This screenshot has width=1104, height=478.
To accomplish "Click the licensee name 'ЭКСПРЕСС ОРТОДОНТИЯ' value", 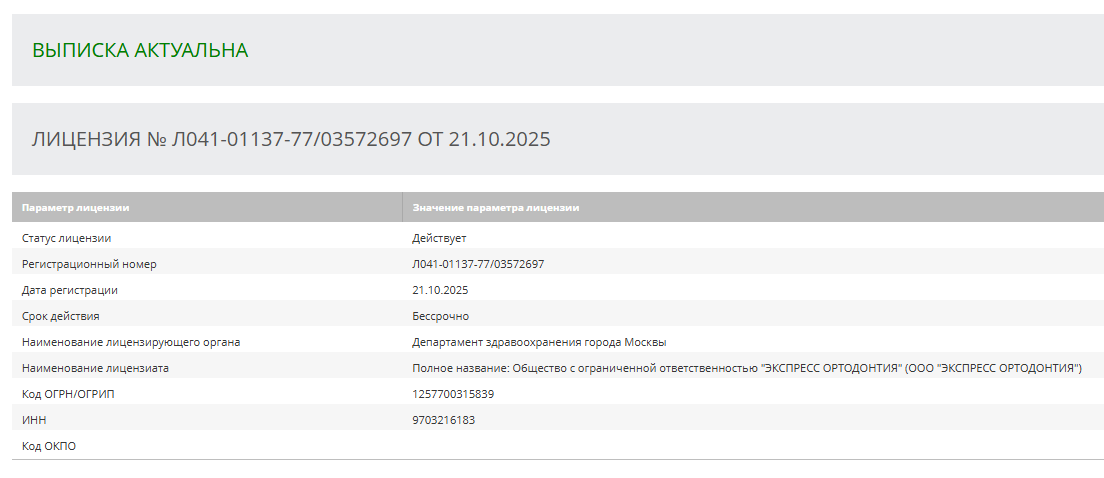I will 747,368.
